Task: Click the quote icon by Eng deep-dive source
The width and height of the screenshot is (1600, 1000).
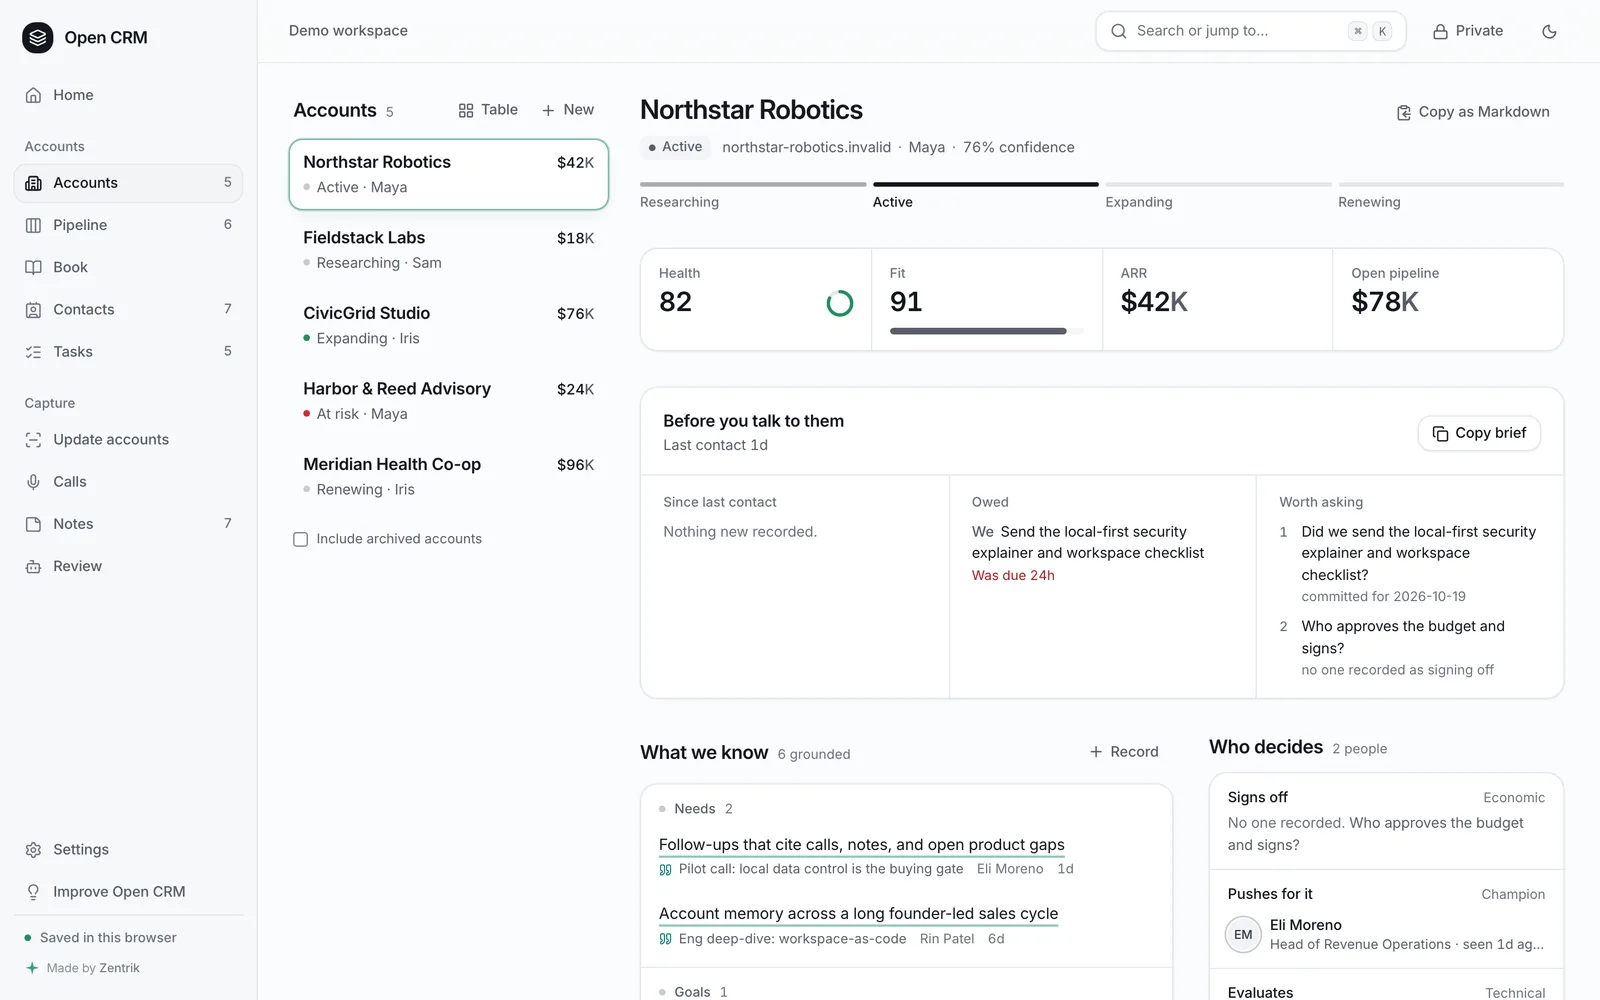Action: 665,939
